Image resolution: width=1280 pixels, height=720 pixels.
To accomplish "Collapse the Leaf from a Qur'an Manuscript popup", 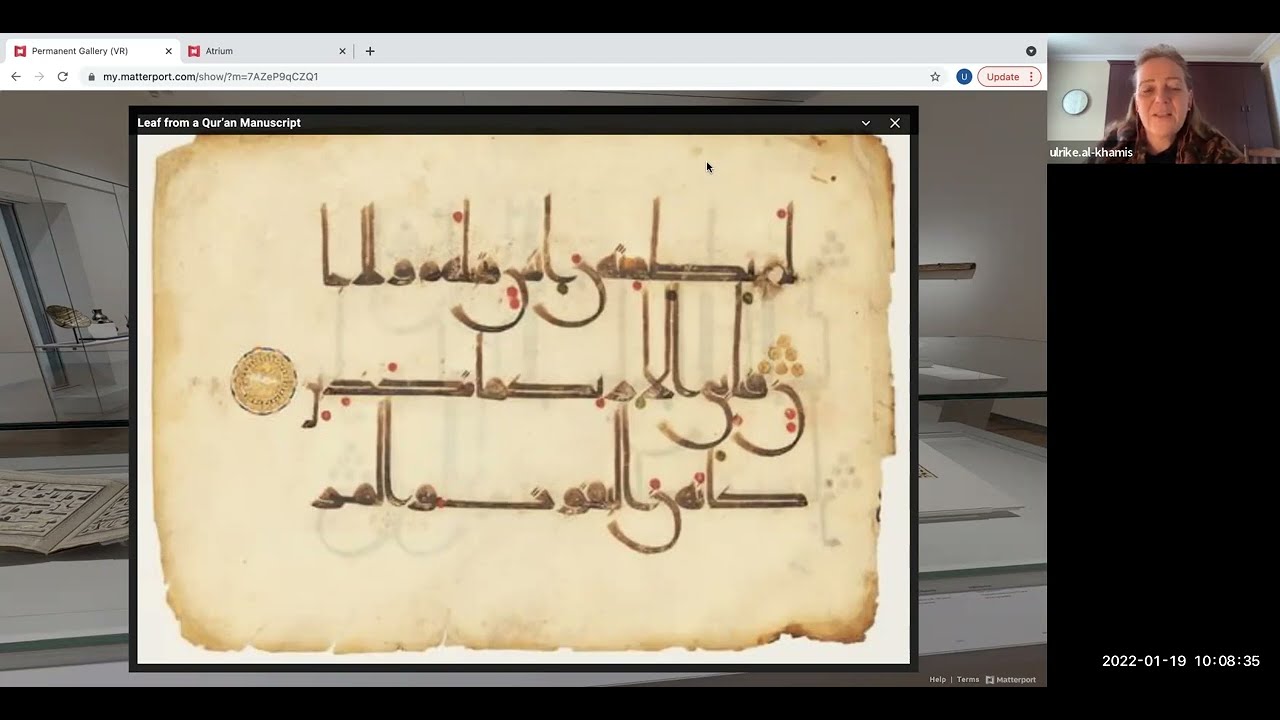I will coord(866,123).
